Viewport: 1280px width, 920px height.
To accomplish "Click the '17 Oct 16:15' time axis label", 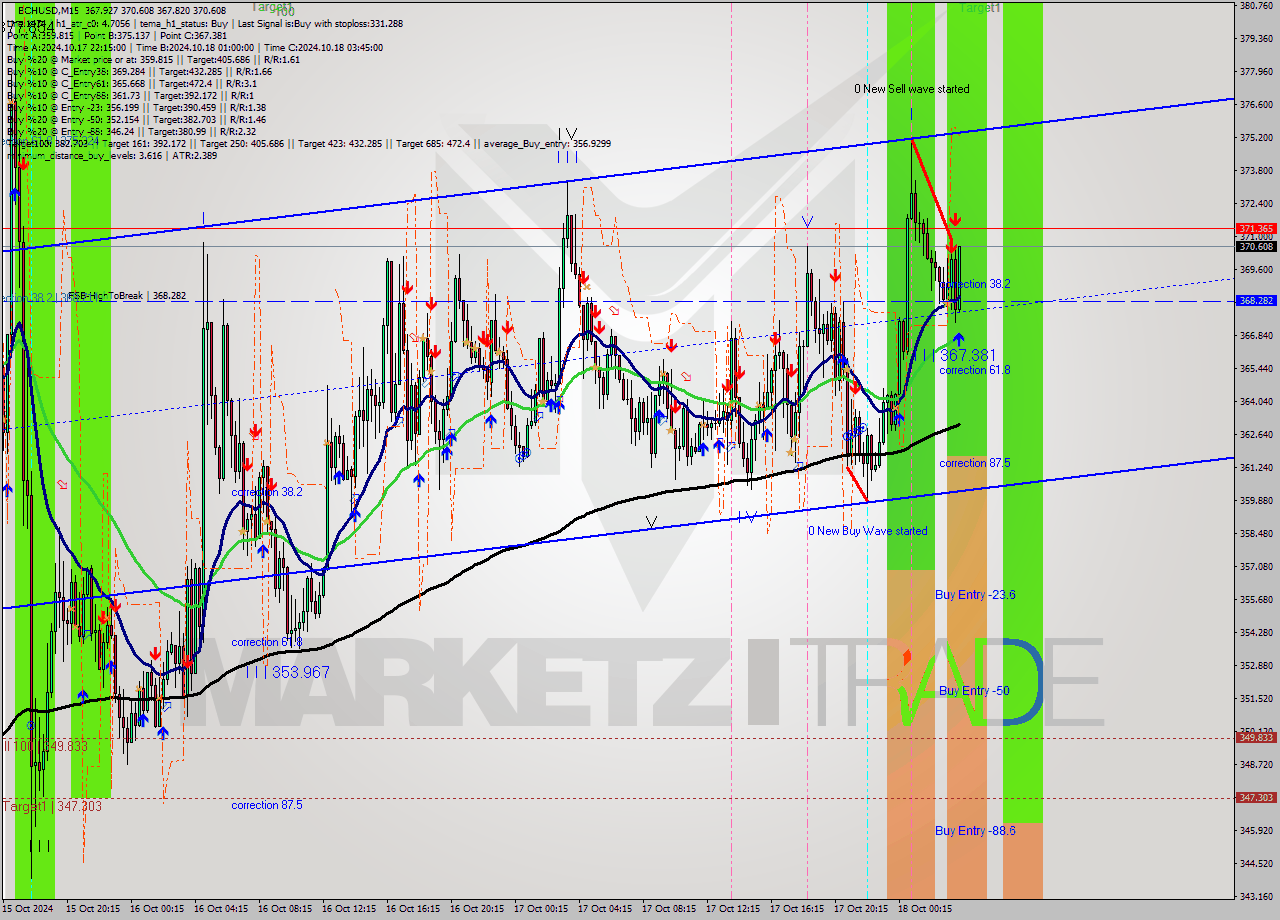I will coord(798,909).
